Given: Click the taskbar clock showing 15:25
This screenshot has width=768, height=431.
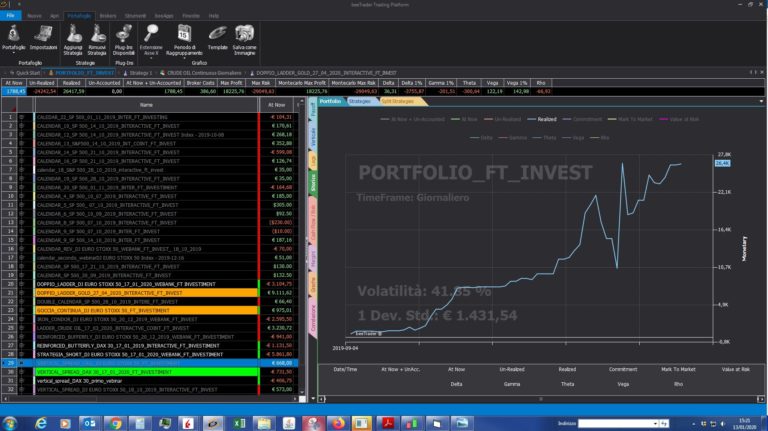Looking at the screenshot, I should [x=745, y=424].
